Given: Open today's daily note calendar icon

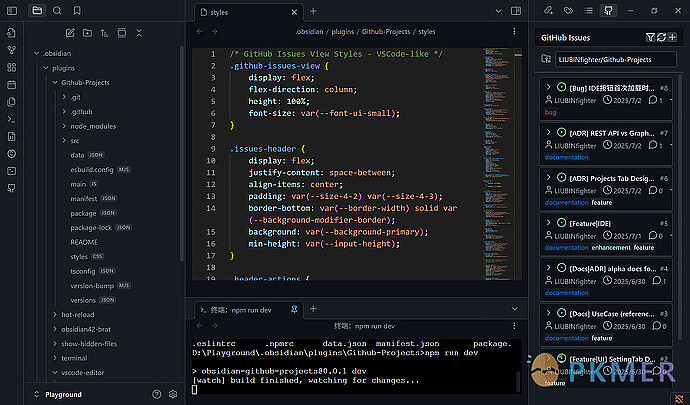Looking at the screenshot, I should pos(12,85).
